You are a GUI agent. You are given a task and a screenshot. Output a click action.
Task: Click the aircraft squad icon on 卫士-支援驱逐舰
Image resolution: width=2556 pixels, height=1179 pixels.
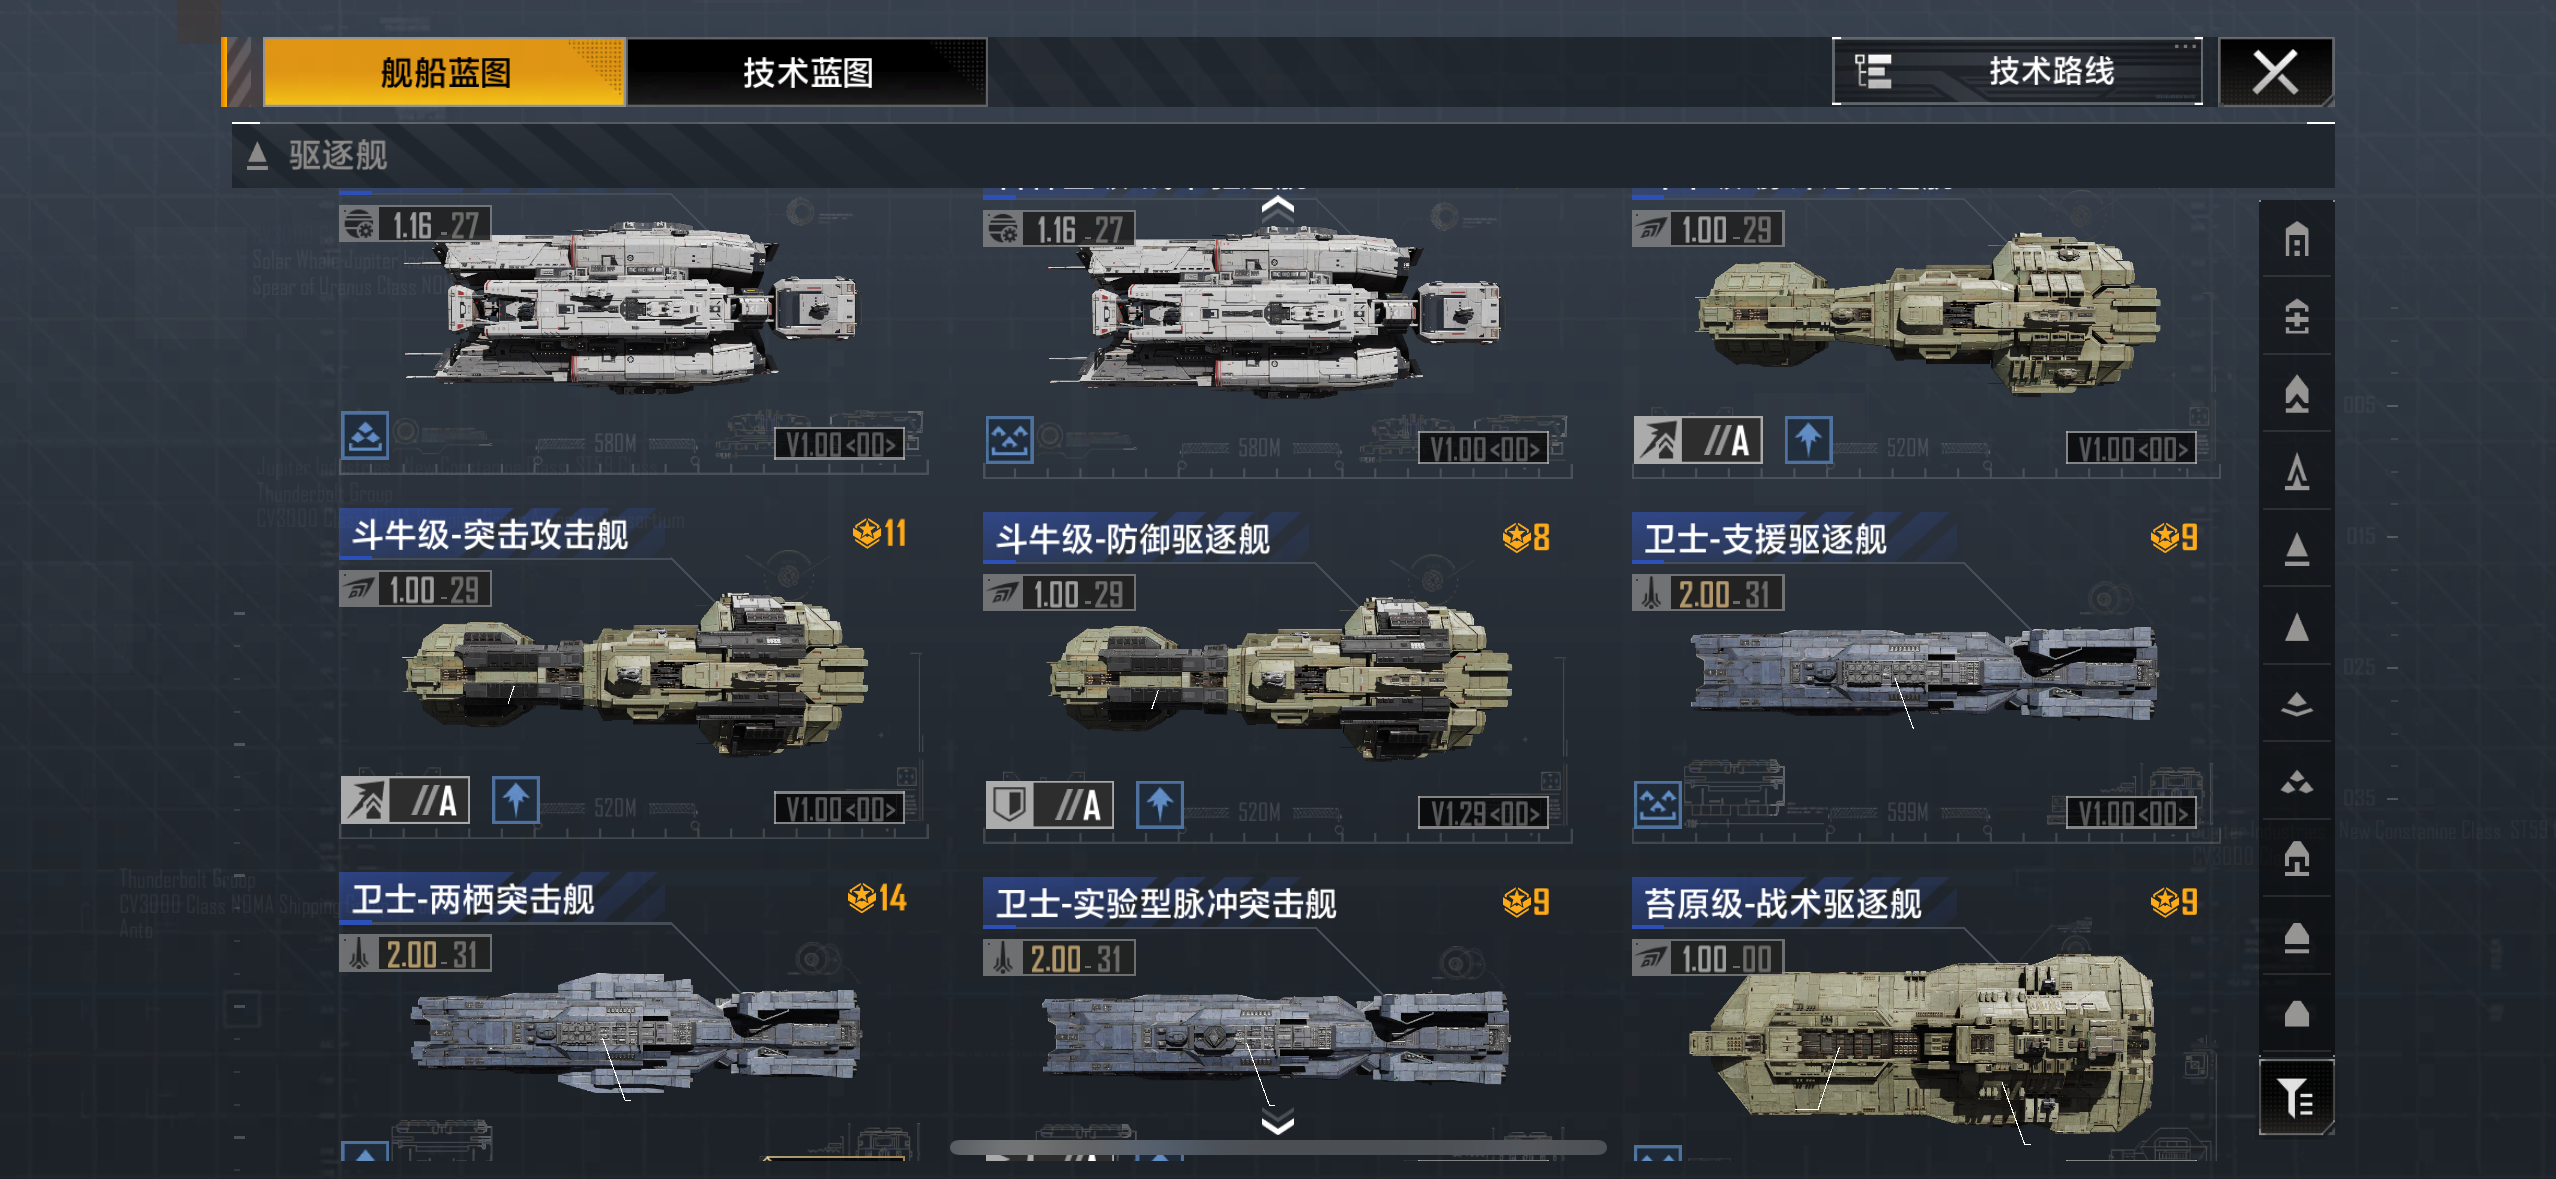click(x=1657, y=804)
